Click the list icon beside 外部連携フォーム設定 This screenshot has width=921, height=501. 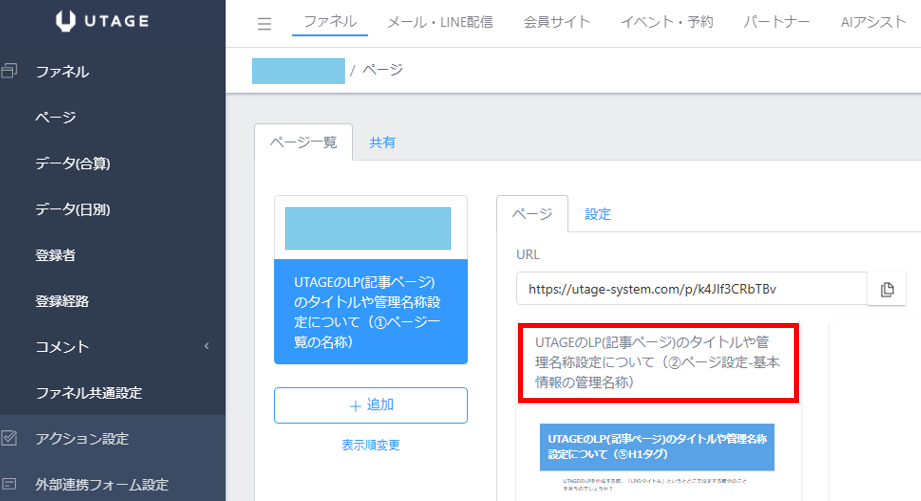[x=11, y=484]
